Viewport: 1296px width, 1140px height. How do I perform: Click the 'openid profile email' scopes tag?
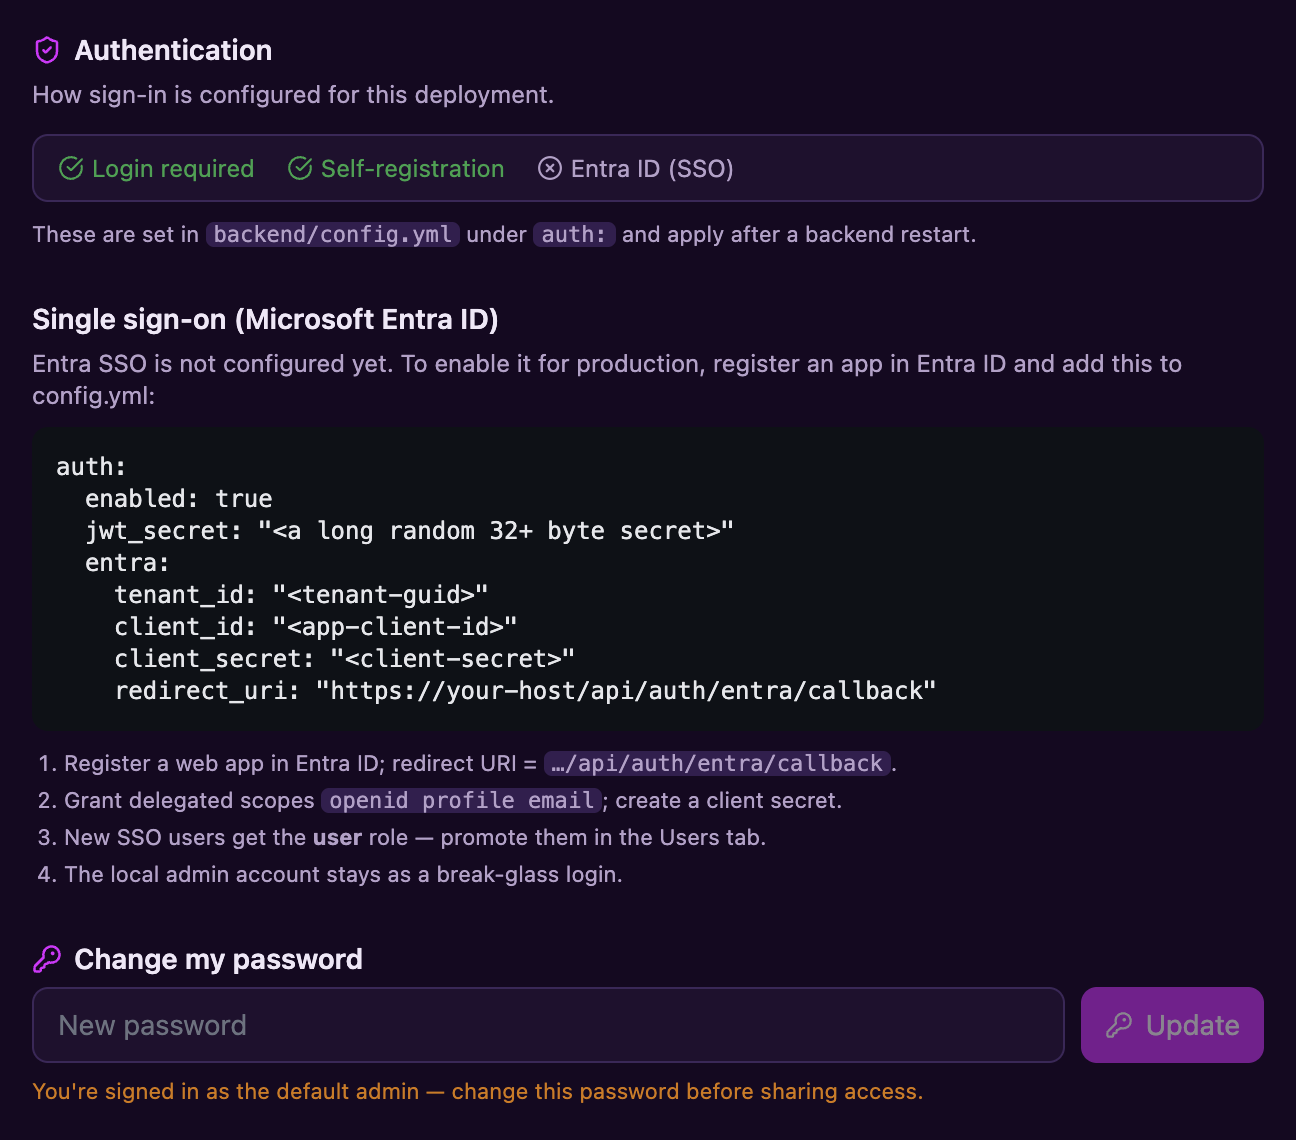click(461, 800)
